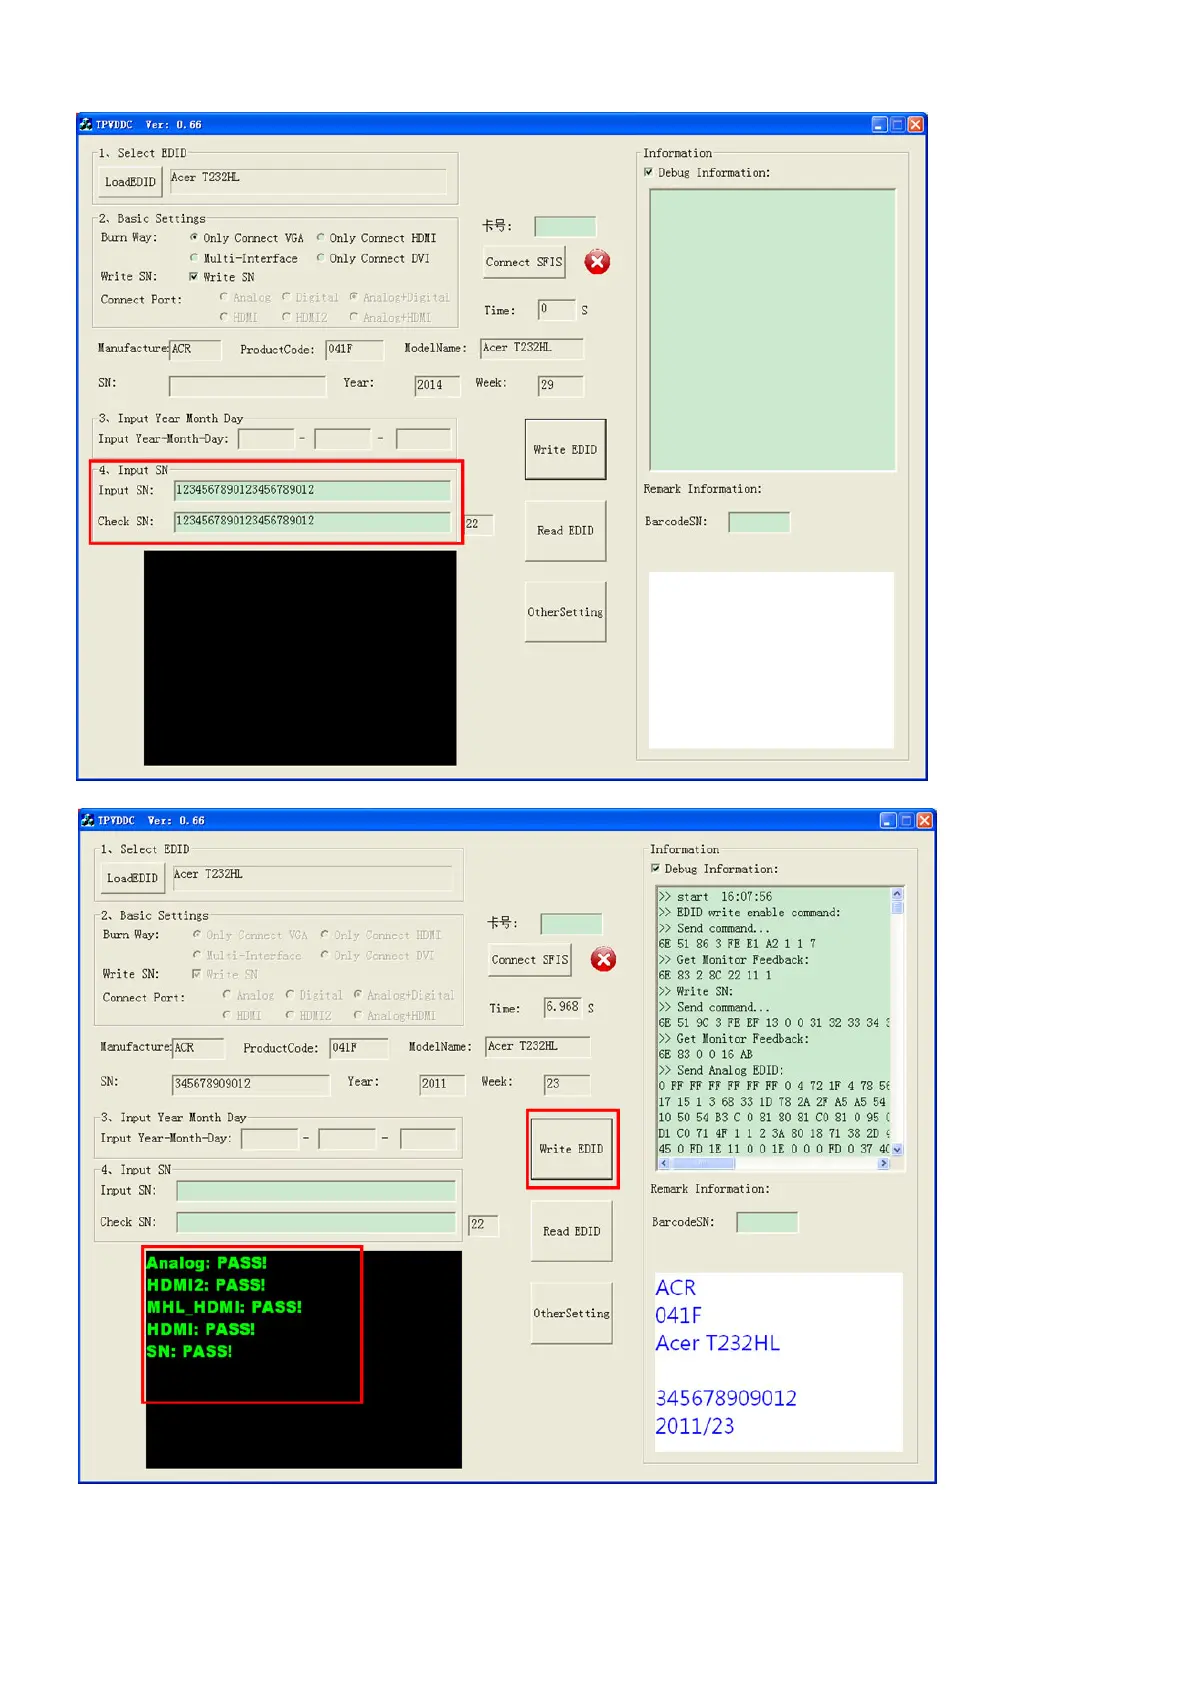Click Time field showing 6.968
This screenshot has height=1684, width=1190.
click(563, 1007)
